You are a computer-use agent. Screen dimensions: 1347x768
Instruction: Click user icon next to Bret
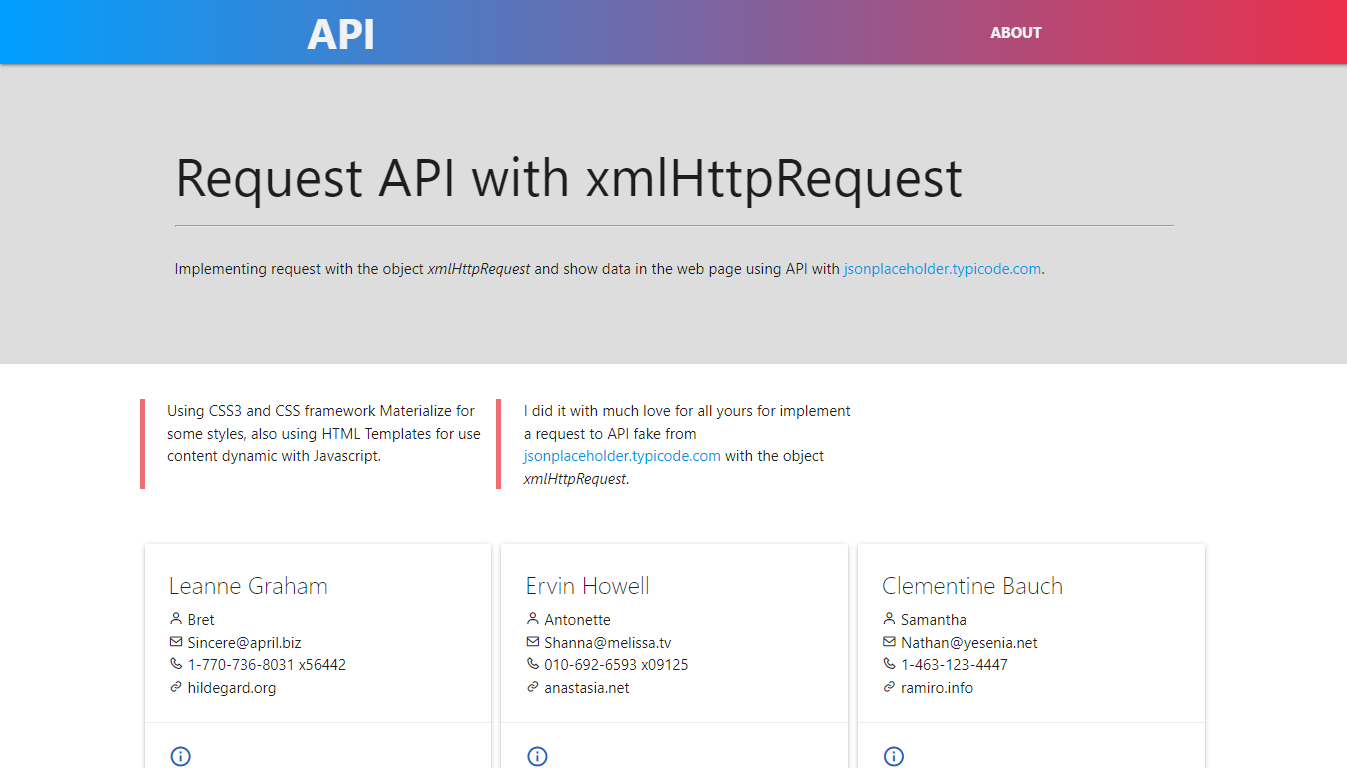(x=176, y=619)
